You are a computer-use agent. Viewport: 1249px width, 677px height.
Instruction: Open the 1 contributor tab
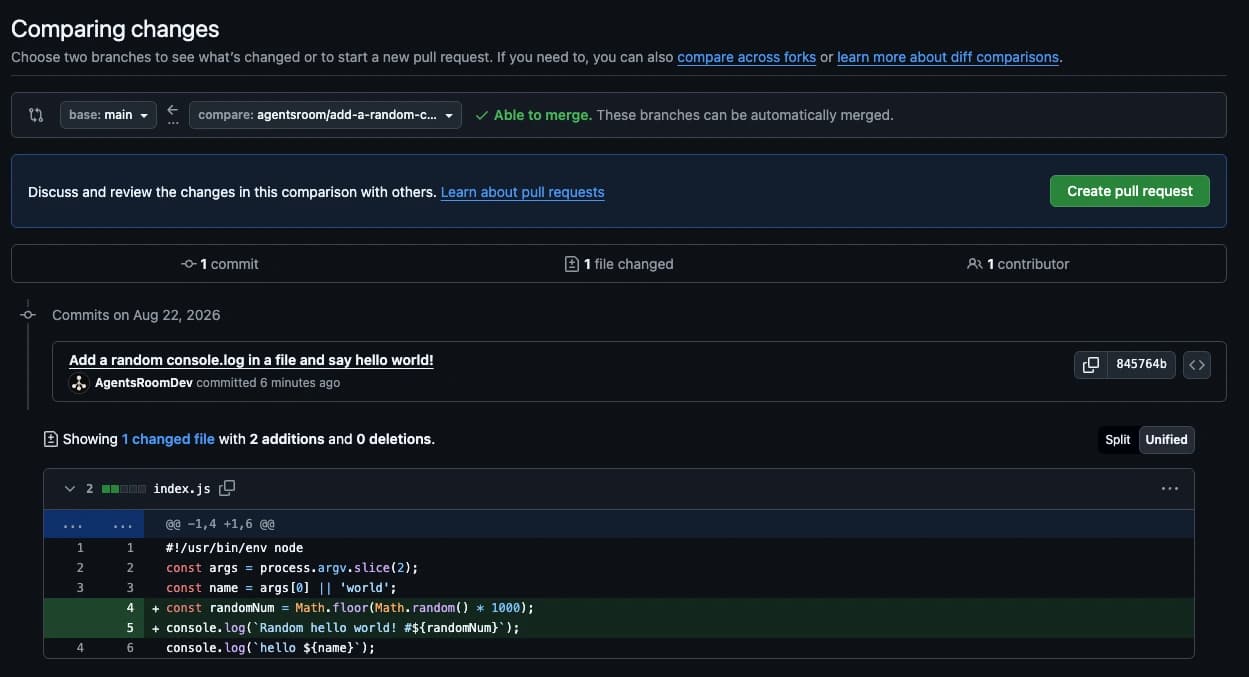pos(1018,264)
